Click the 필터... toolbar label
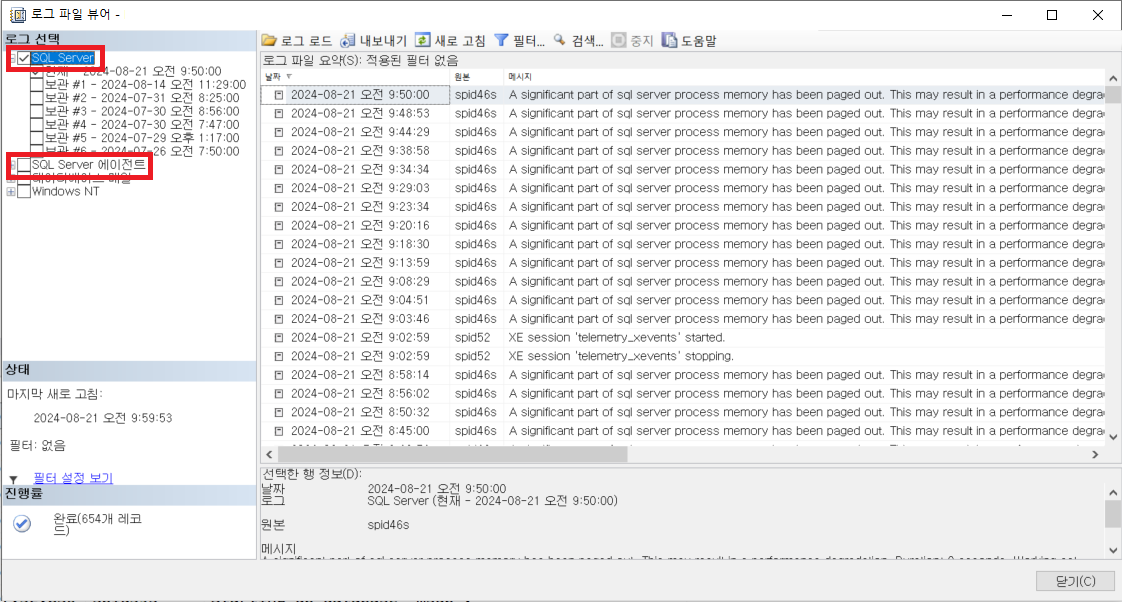 (x=529, y=41)
